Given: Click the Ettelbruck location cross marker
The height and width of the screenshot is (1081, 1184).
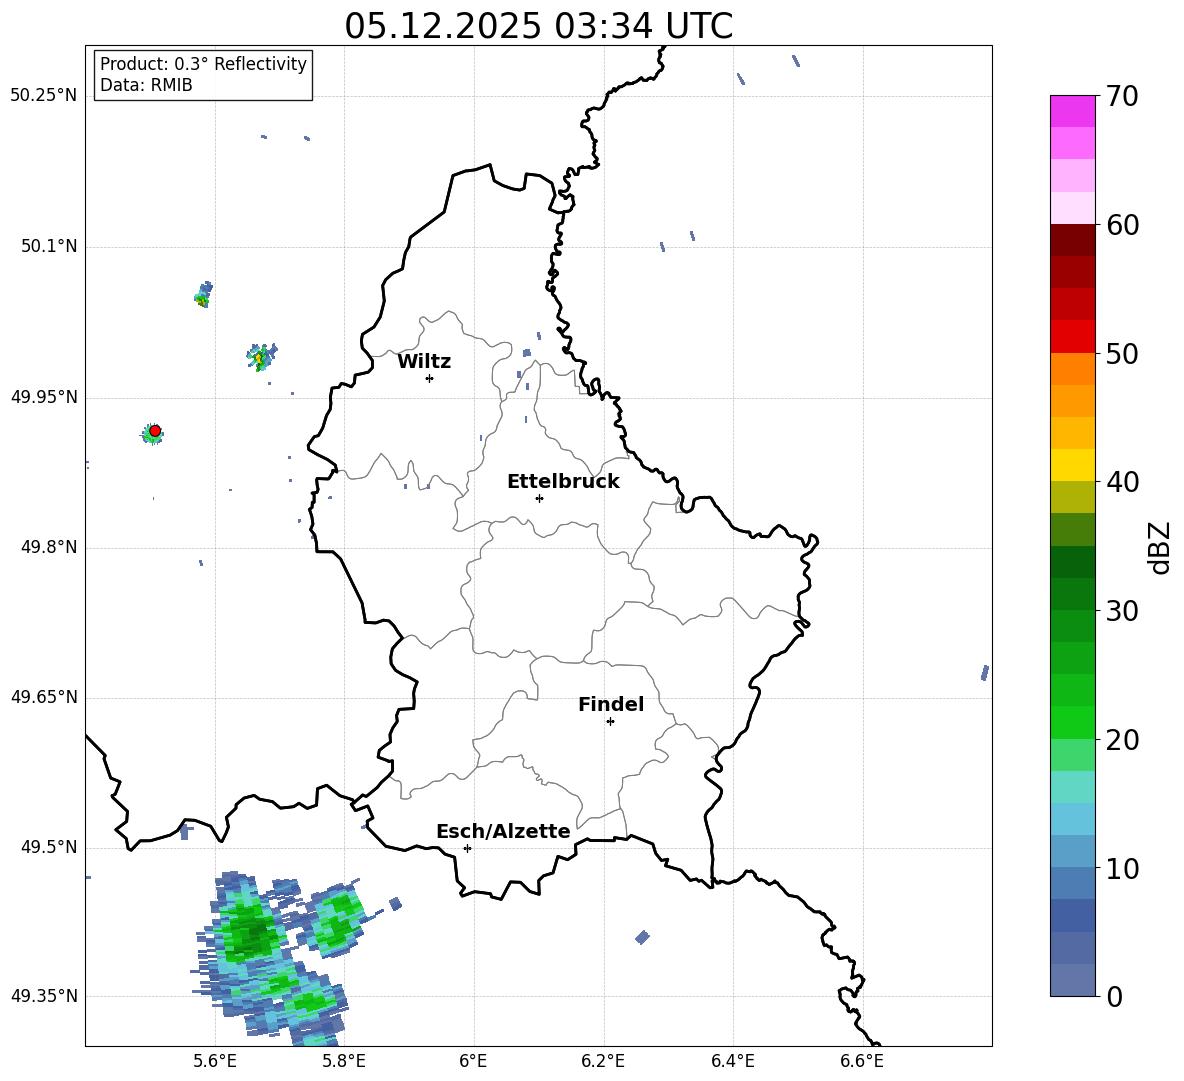Looking at the screenshot, I should coord(539,498).
